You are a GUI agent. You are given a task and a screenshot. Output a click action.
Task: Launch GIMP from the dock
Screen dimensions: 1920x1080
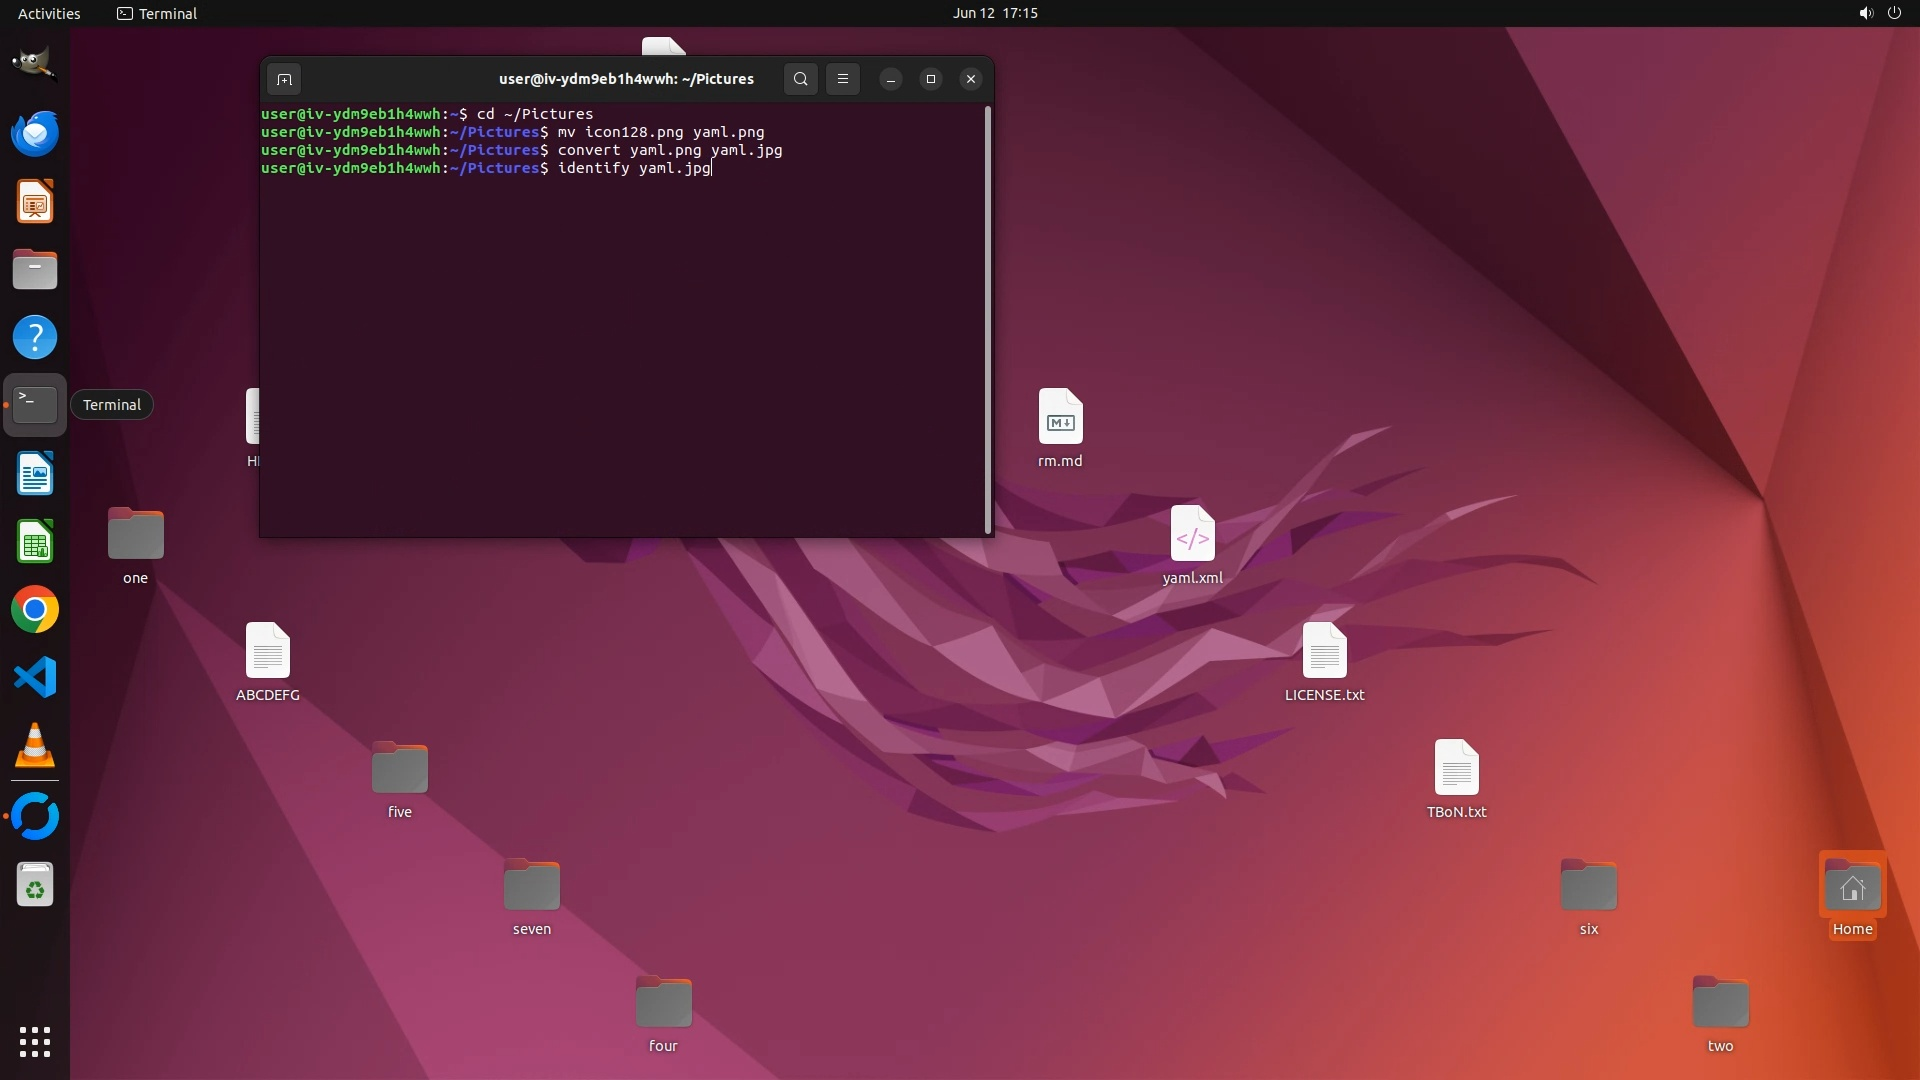pos(34,64)
